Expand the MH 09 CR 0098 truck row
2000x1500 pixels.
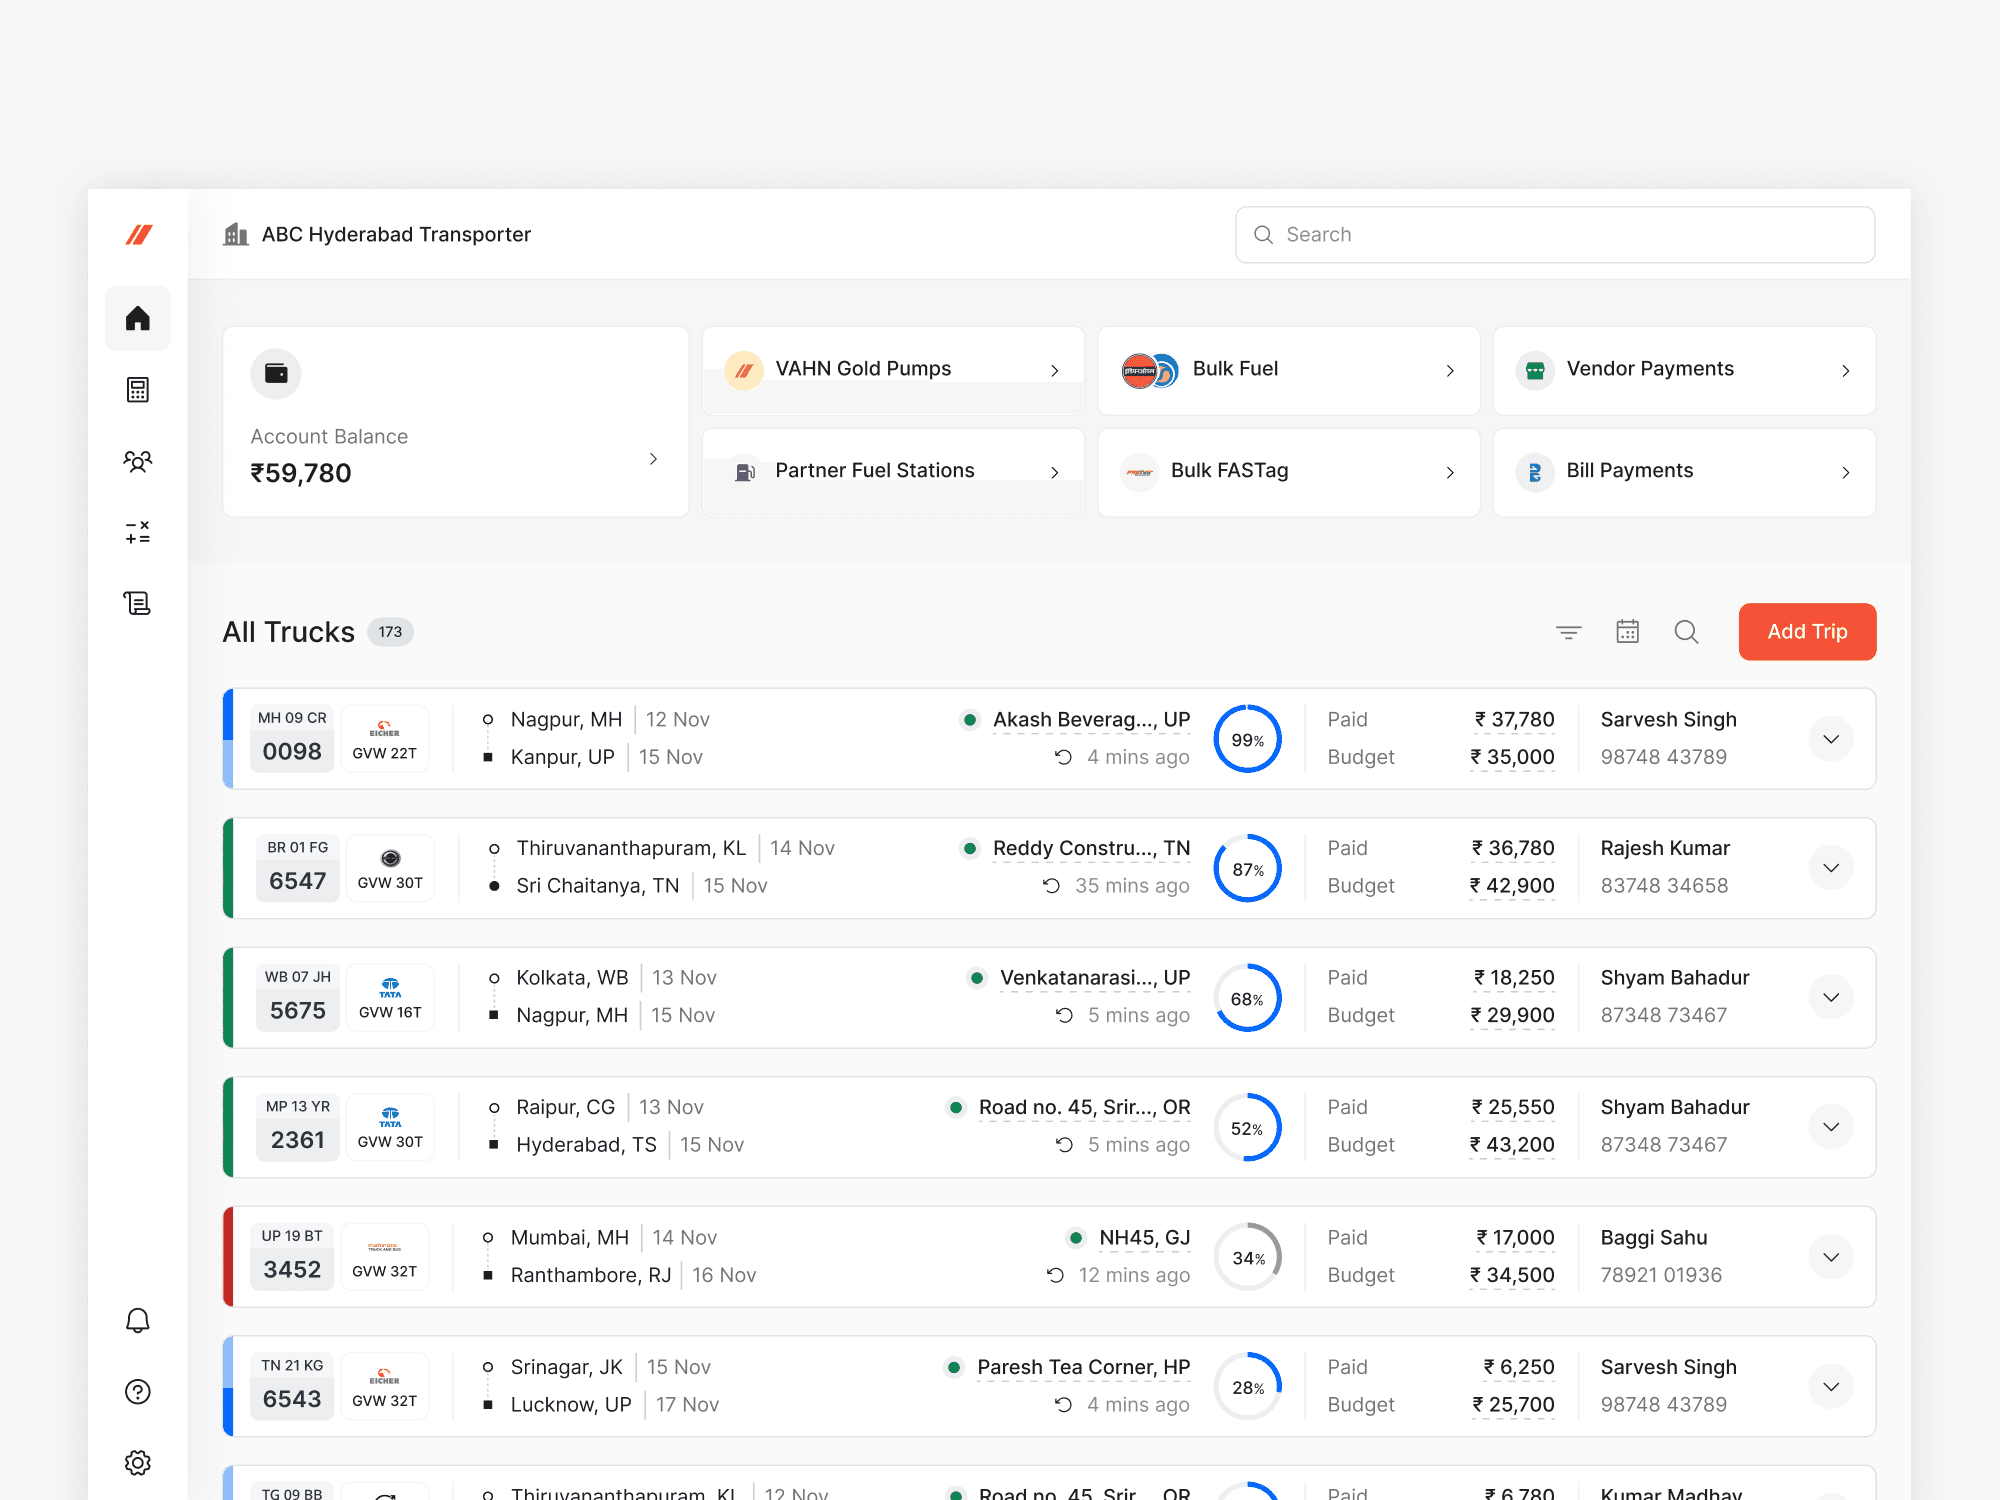click(1831, 739)
